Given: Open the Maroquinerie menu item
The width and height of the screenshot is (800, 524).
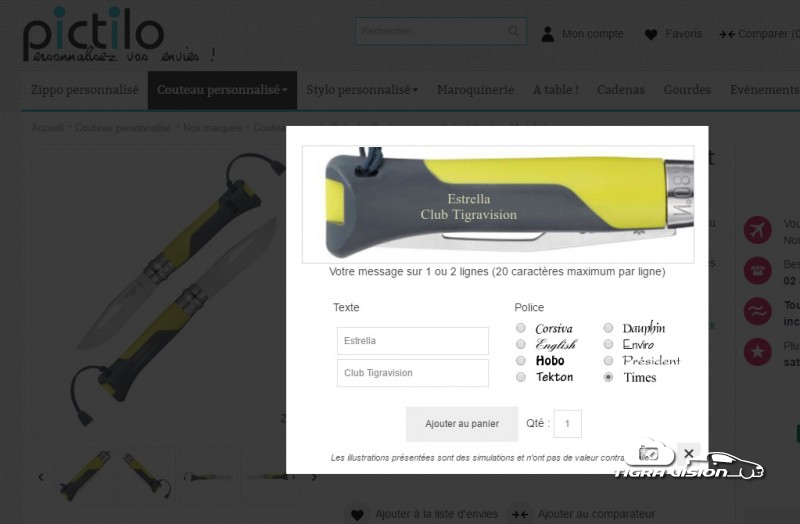Looking at the screenshot, I should 476,90.
